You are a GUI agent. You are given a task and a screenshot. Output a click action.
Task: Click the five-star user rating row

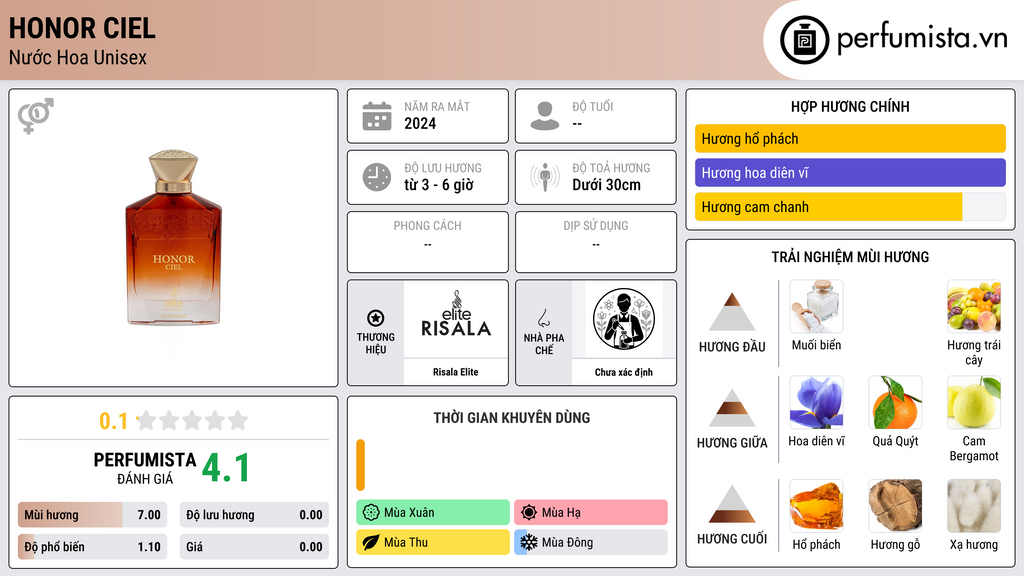(x=193, y=420)
